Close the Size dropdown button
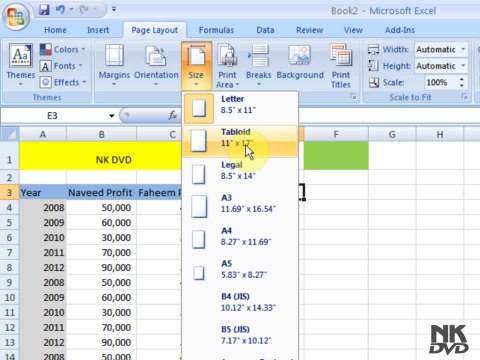Viewport: 480px width, 360px height. click(x=196, y=65)
